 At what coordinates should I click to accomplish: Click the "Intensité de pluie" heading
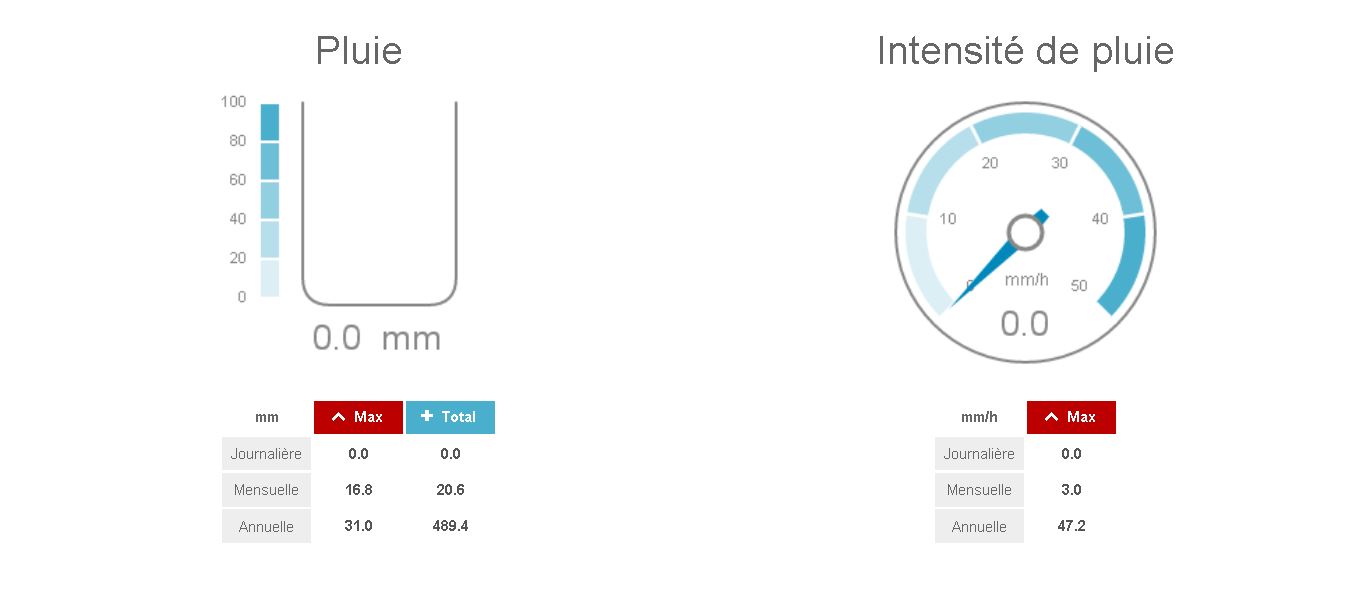point(1025,51)
